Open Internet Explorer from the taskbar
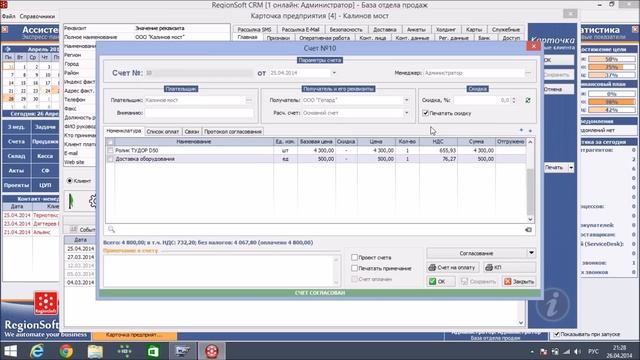Image resolution: width=640 pixels, height=360 pixels. tap(37, 351)
